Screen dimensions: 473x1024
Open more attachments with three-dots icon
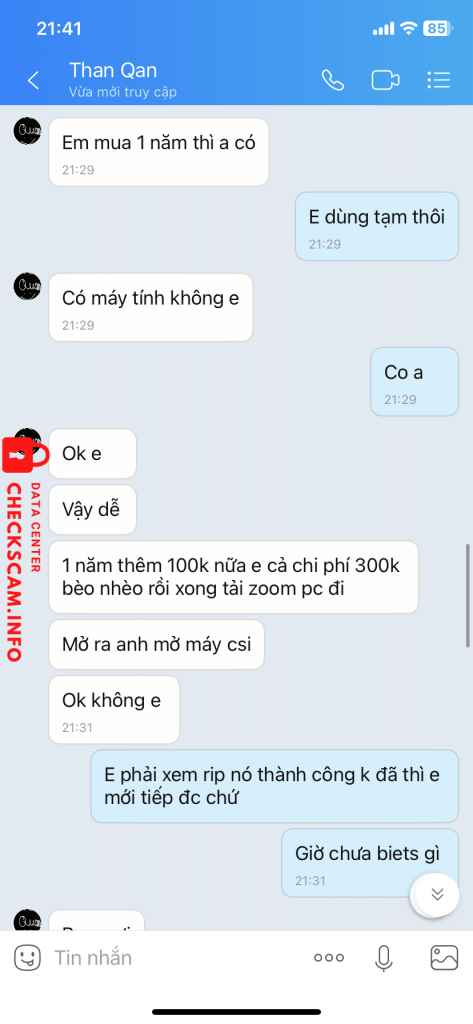(329, 957)
